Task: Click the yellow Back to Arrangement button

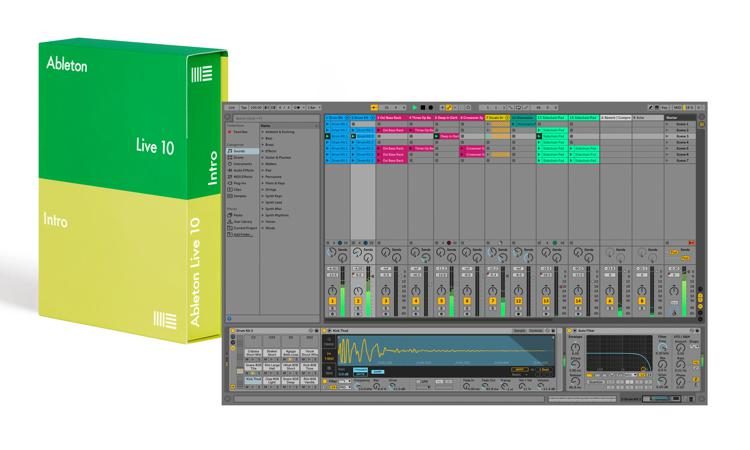Action: 374,108
